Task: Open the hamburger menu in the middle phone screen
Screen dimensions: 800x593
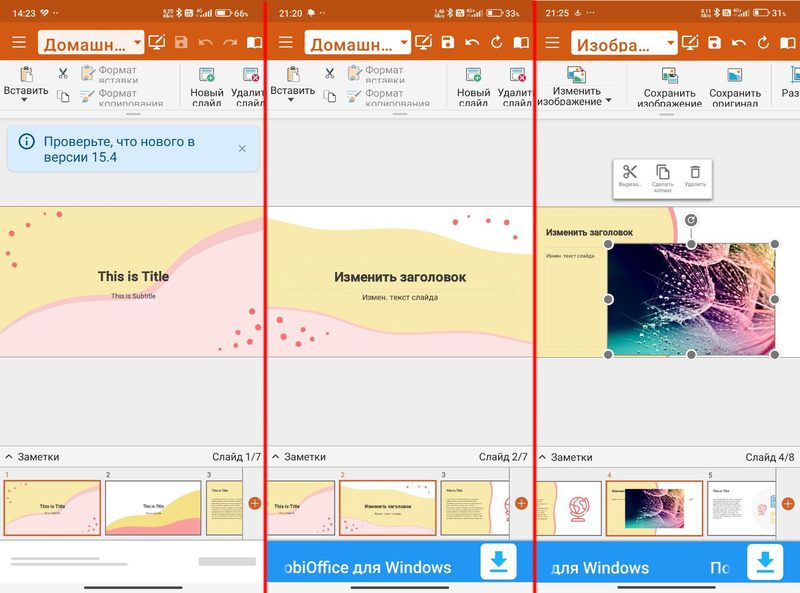Action: click(286, 42)
